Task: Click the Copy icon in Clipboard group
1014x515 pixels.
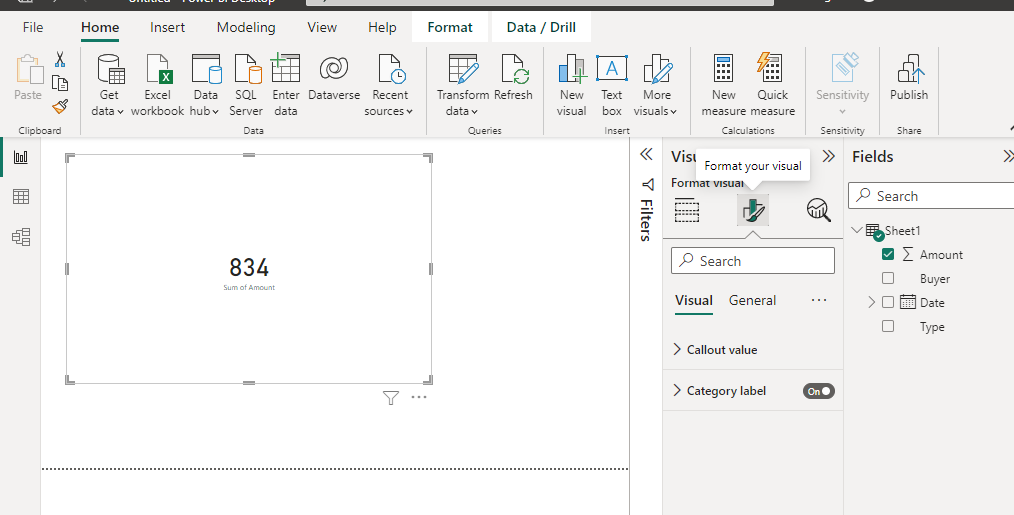Action: tap(59, 83)
